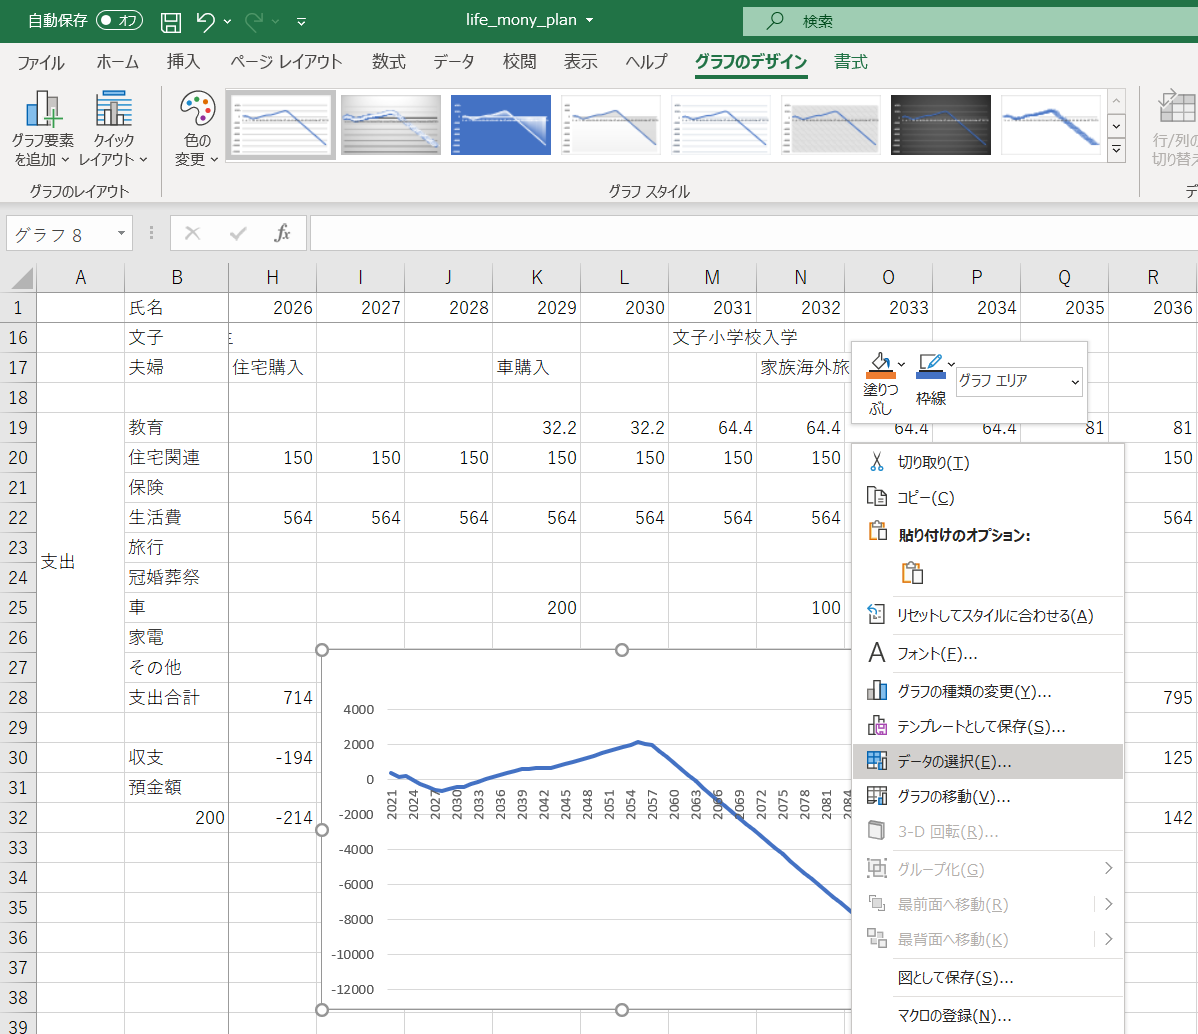The height and width of the screenshot is (1034, 1198).
Task: Select column header K
Action: coord(536,277)
